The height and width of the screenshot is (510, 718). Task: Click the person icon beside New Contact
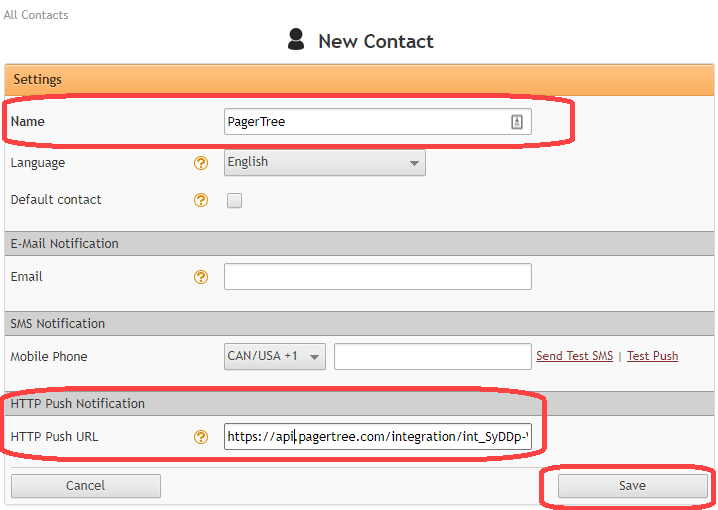point(295,40)
